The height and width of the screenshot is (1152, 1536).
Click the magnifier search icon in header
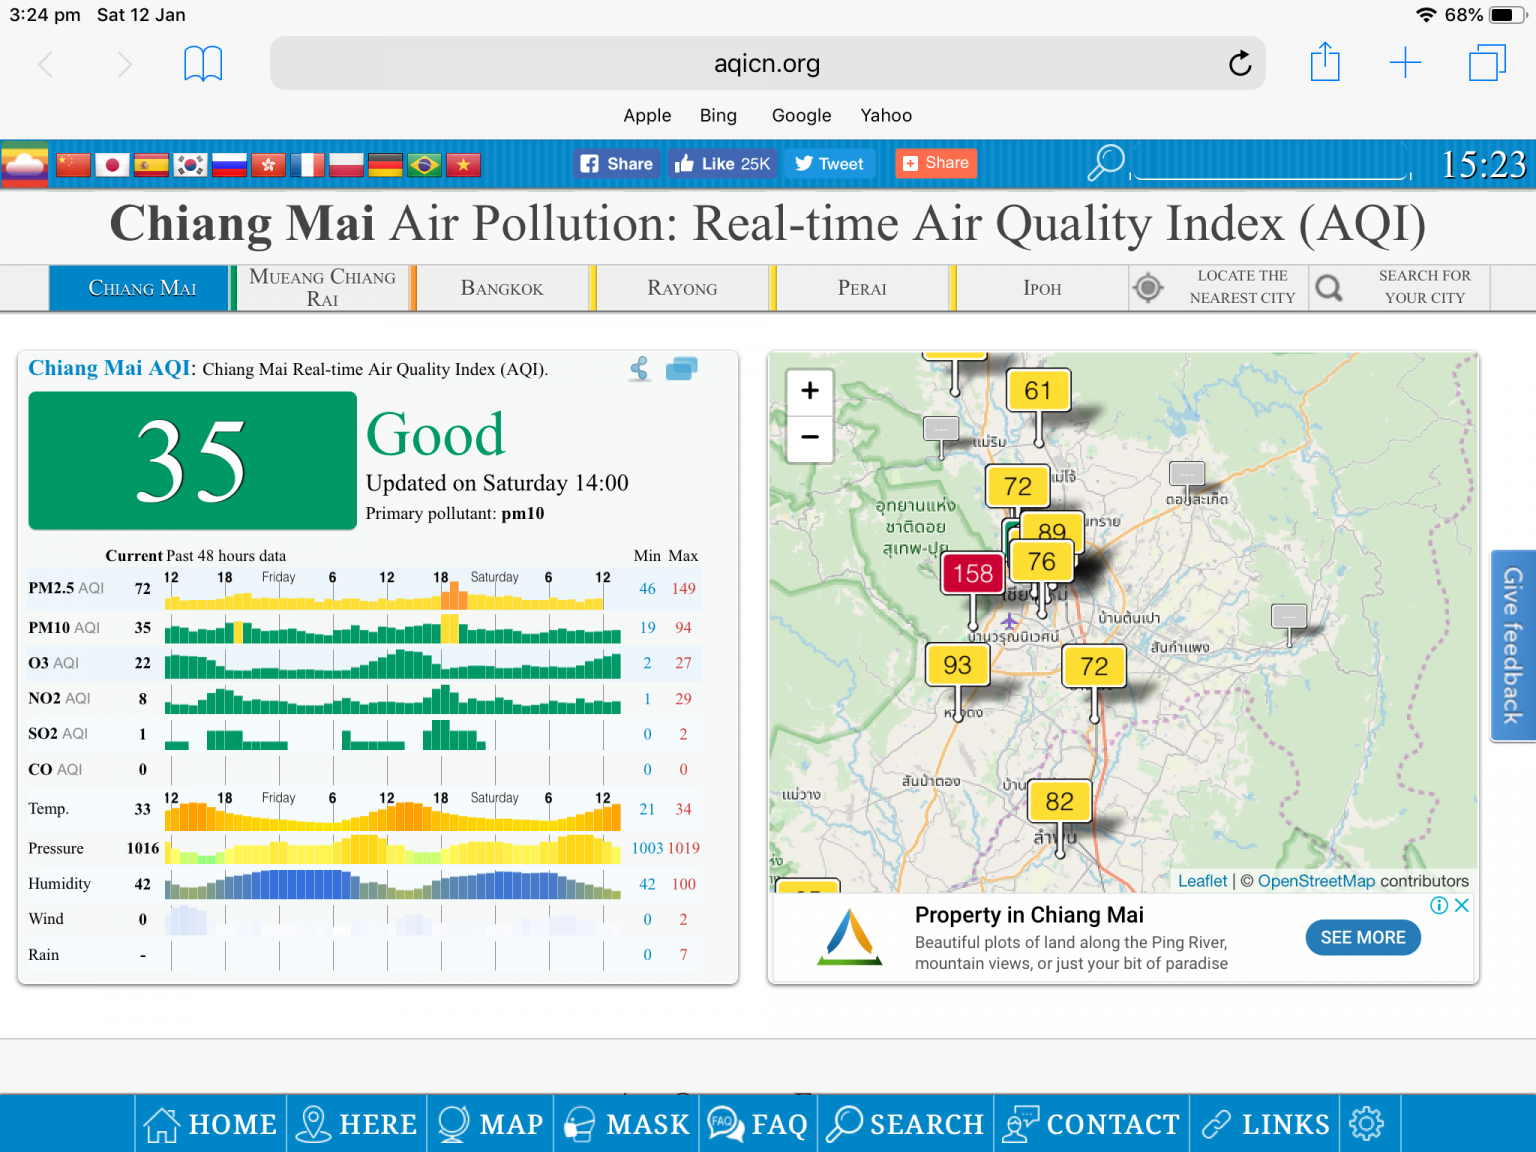1105,163
